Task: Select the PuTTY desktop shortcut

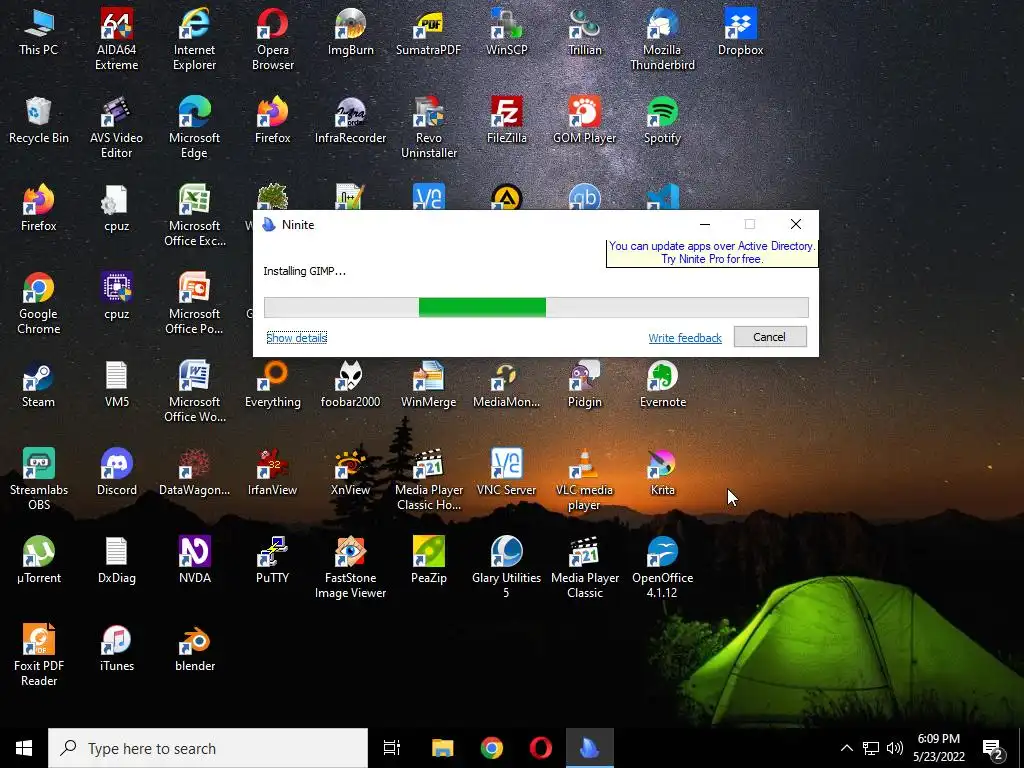Action: 273,560
